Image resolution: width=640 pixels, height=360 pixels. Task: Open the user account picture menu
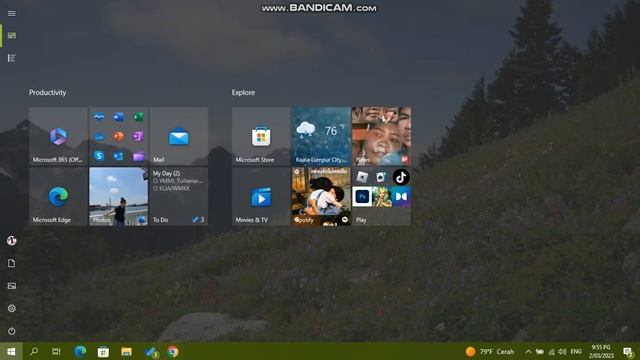pyautogui.click(x=11, y=240)
